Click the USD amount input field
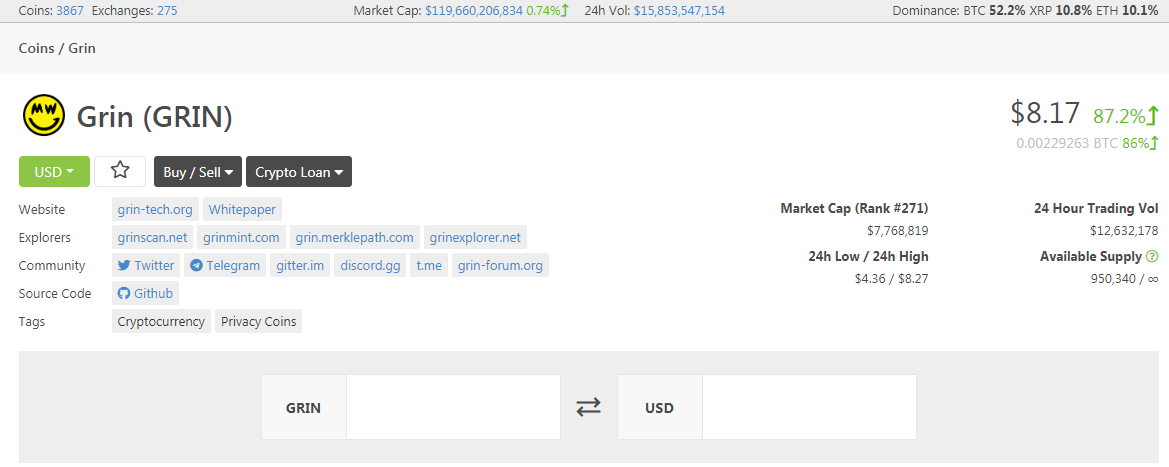The image size is (1169, 467). (x=809, y=407)
